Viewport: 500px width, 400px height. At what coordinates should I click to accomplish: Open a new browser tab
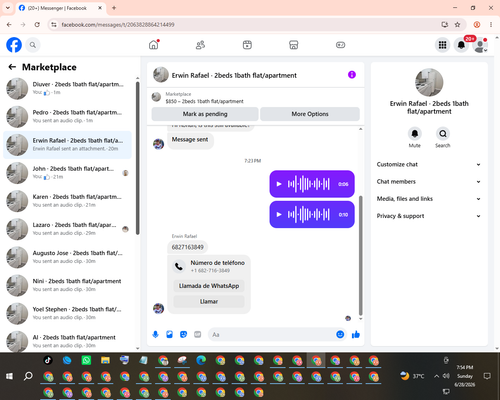click(114, 8)
